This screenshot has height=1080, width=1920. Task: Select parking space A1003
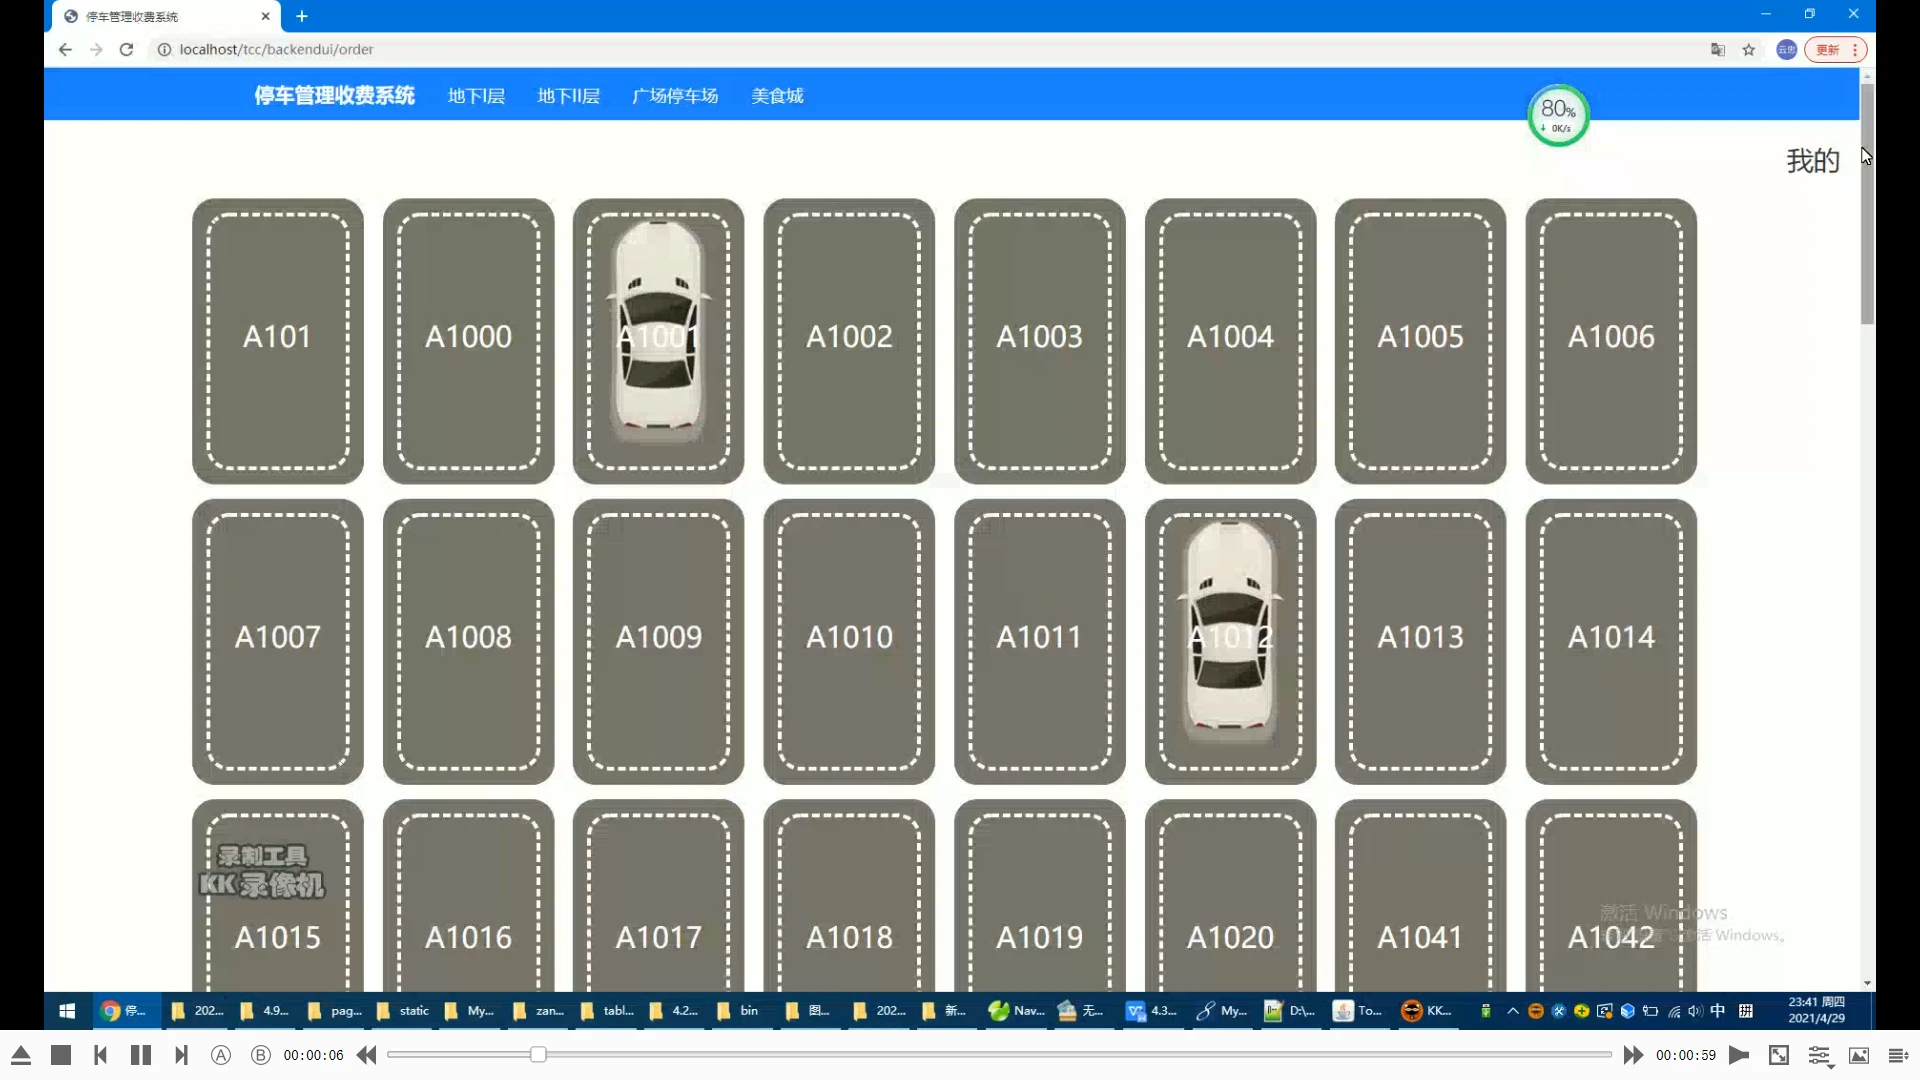tap(1039, 340)
